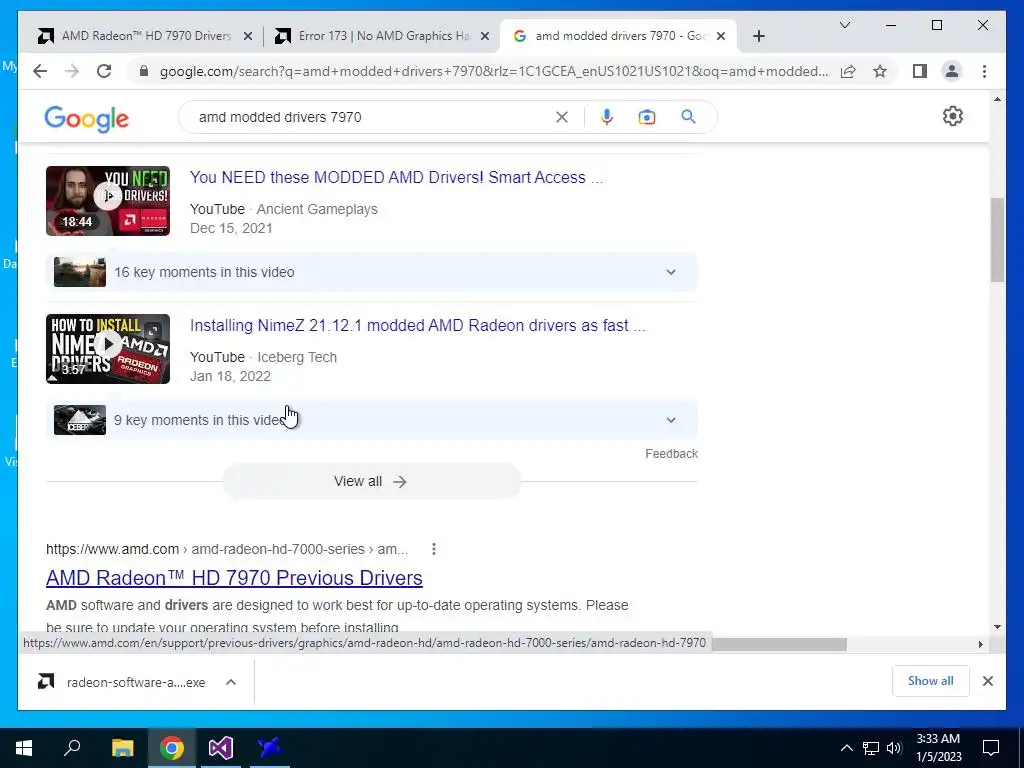Open File Explorer from taskbar
1024x768 pixels.
point(122,748)
